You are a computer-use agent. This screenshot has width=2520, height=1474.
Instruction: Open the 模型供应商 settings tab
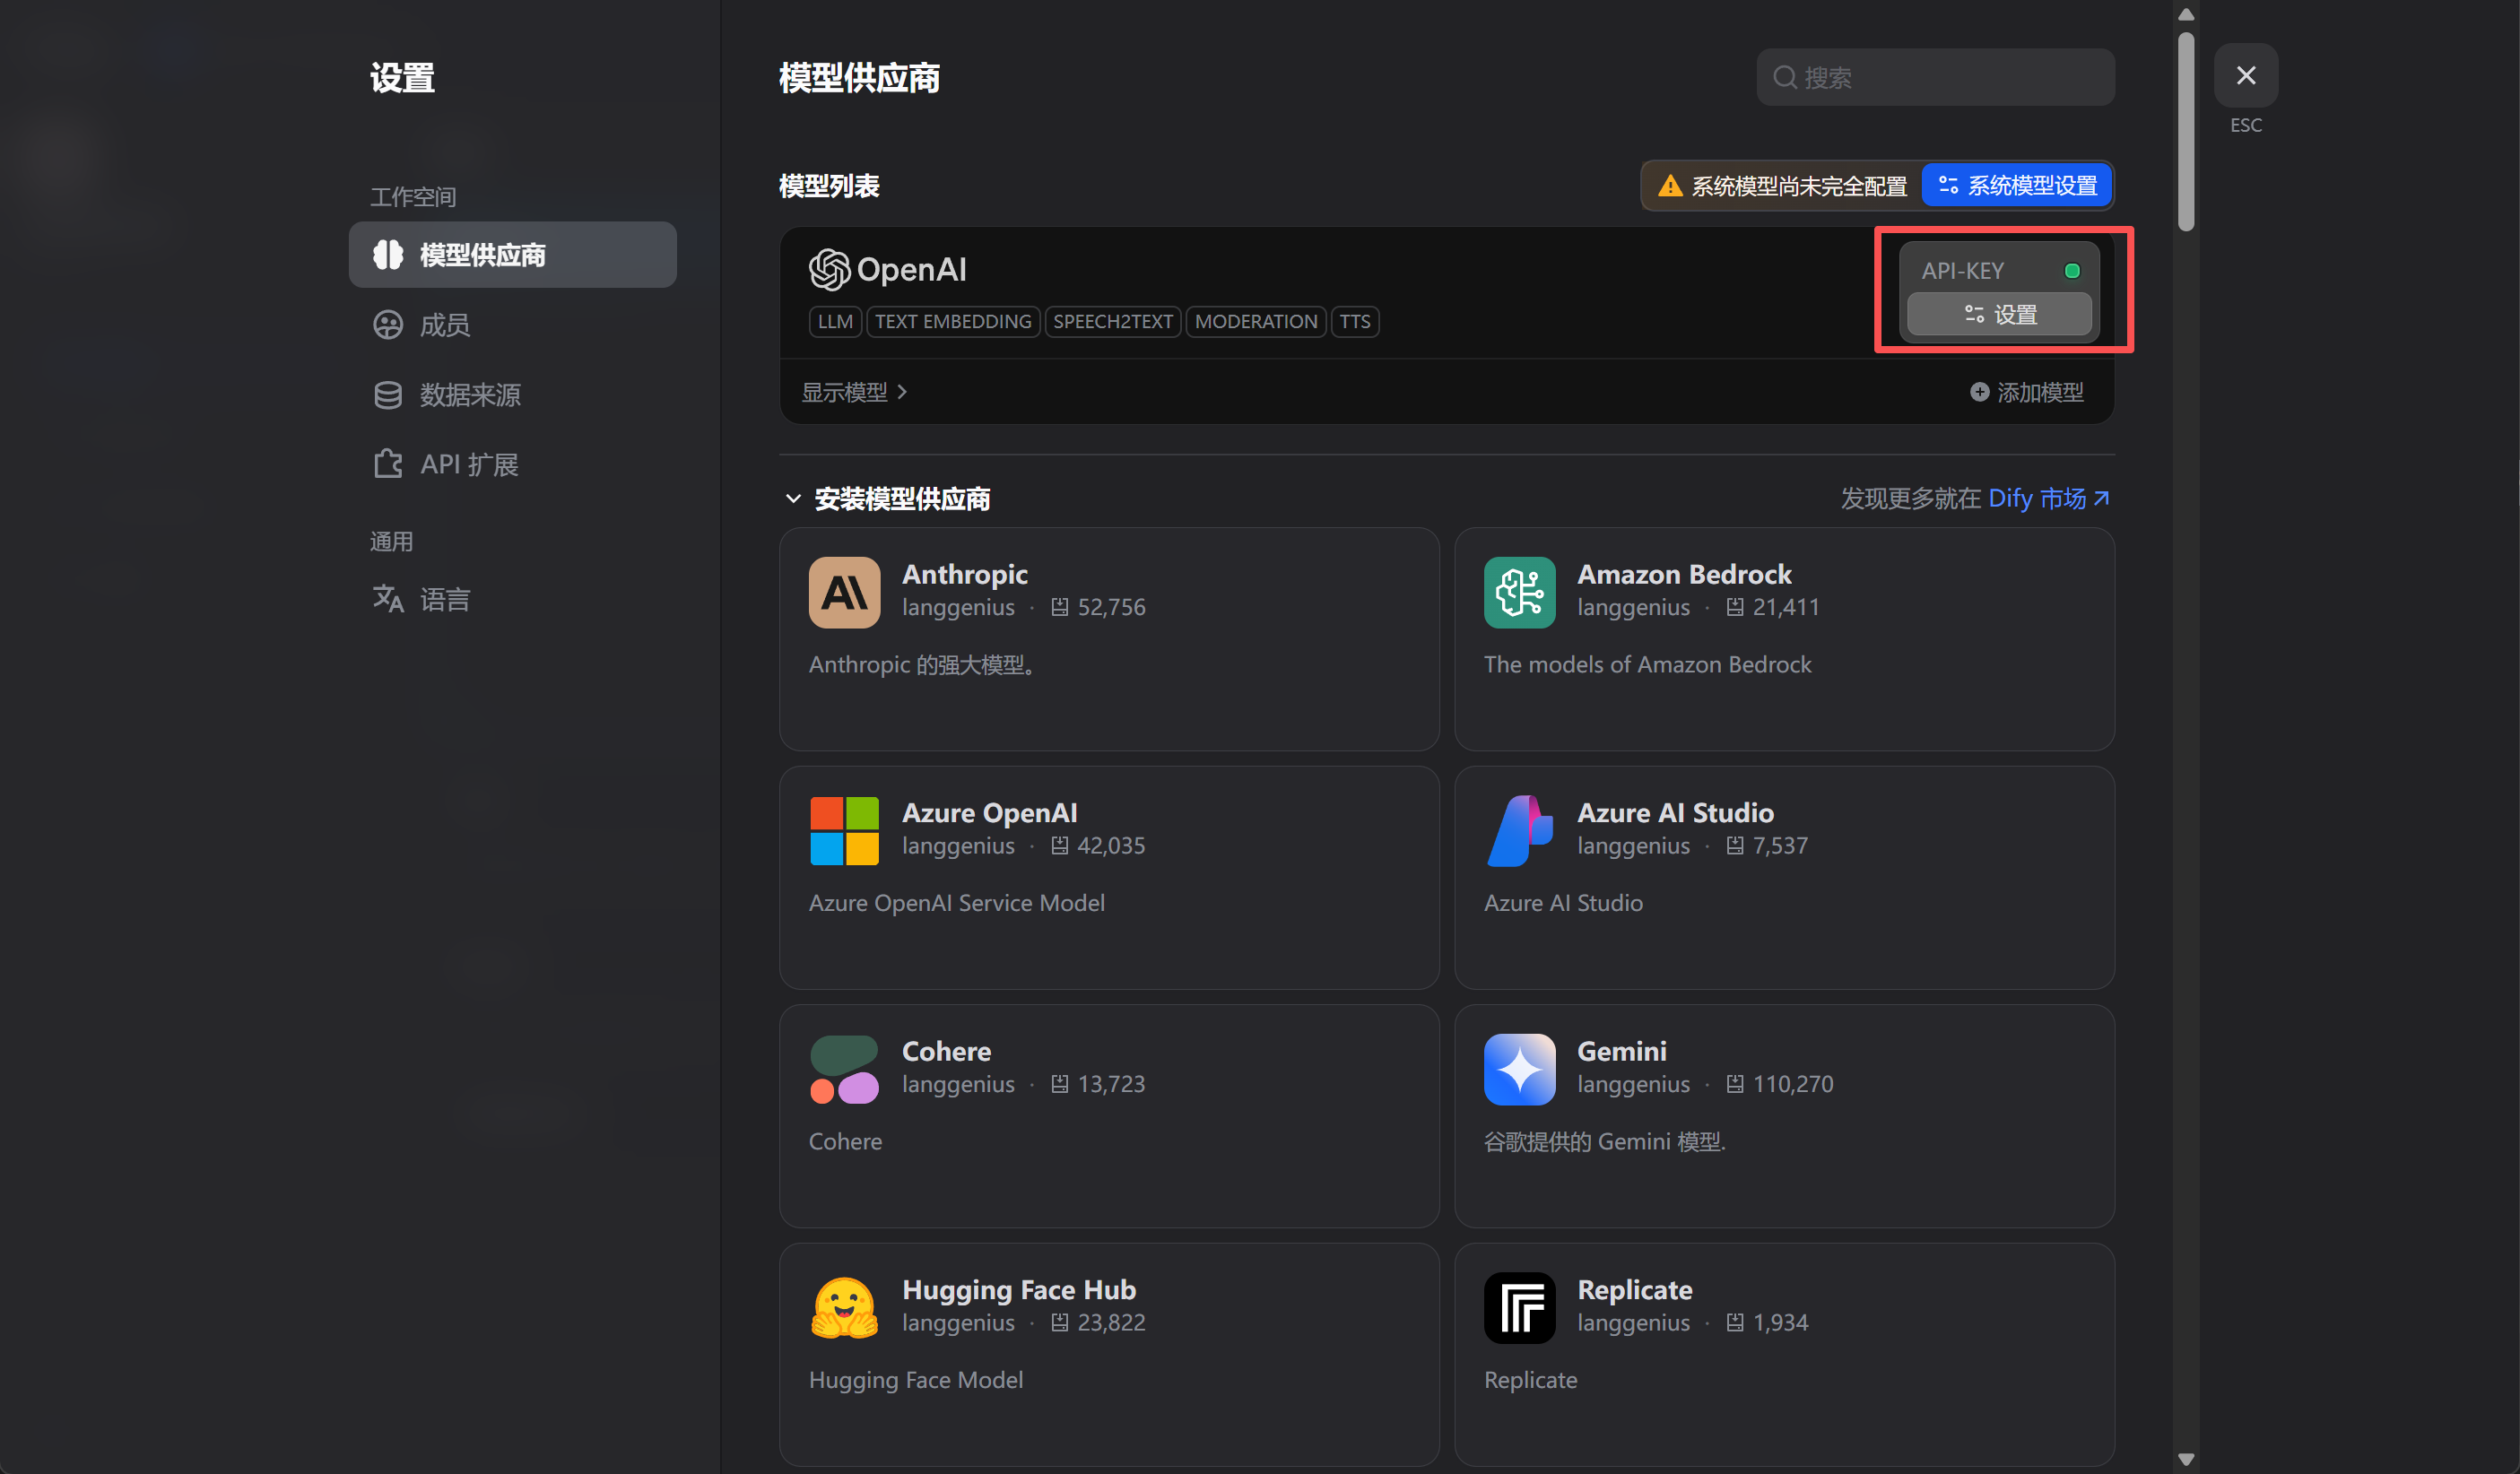(512, 255)
